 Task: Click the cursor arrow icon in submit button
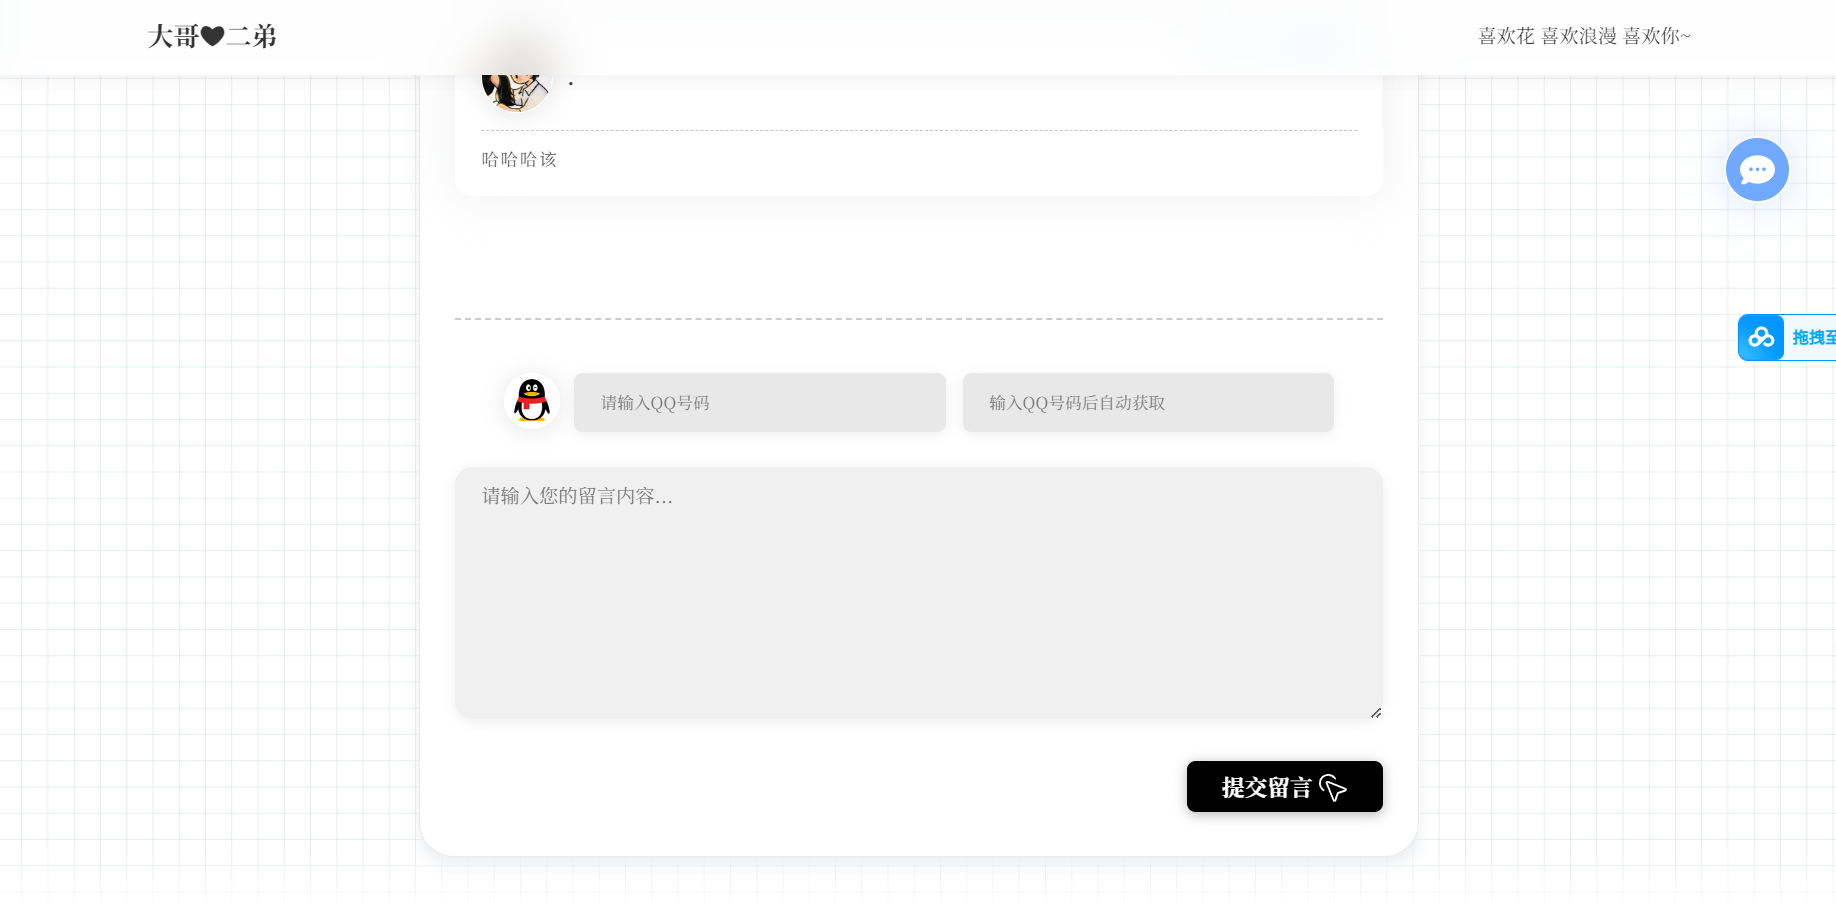click(x=1333, y=788)
